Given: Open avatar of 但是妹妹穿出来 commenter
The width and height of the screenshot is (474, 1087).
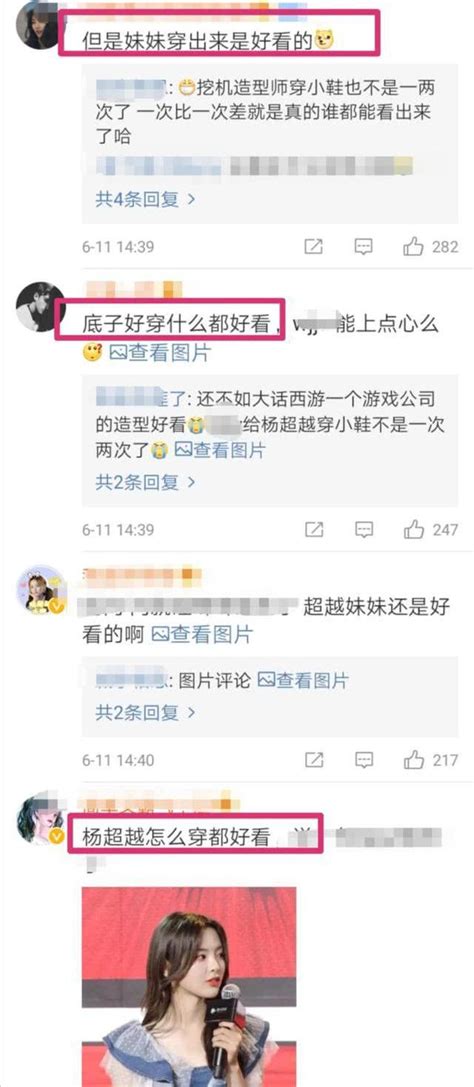Looking at the screenshot, I should (40, 25).
